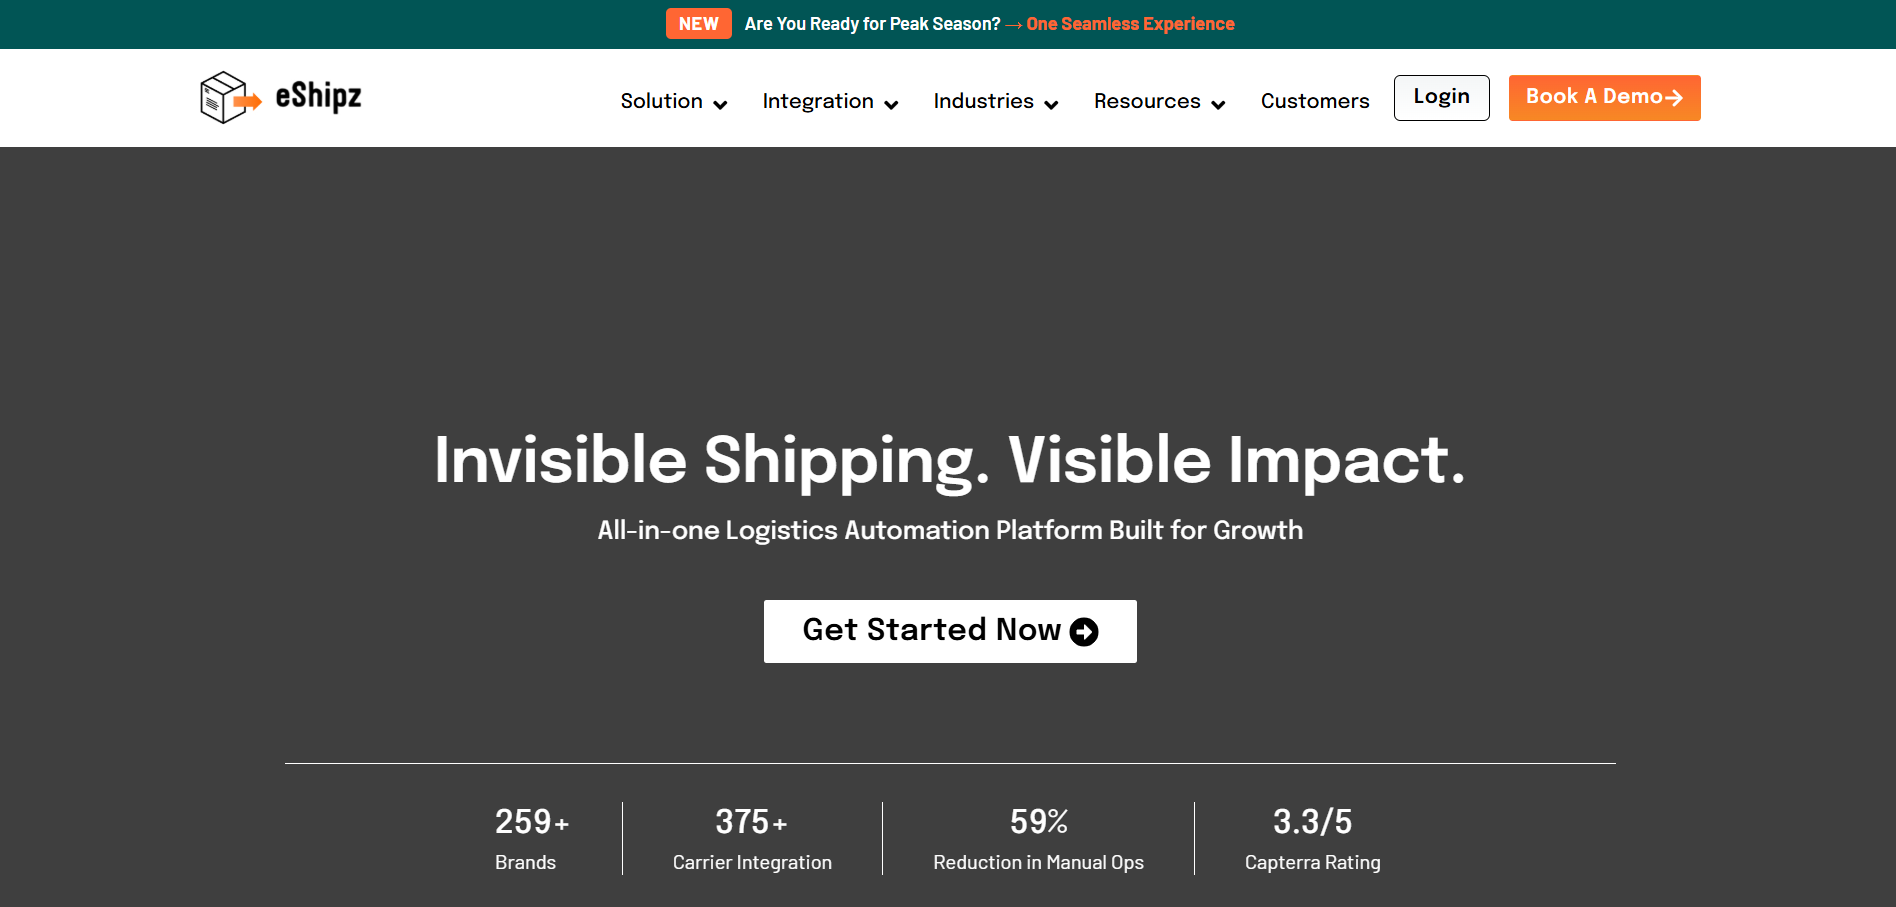The width and height of the screenshot is (1896, 907).
Task: Click the 3.3/5 Capterra Rating stat
Action: (x=1312, y=838)
